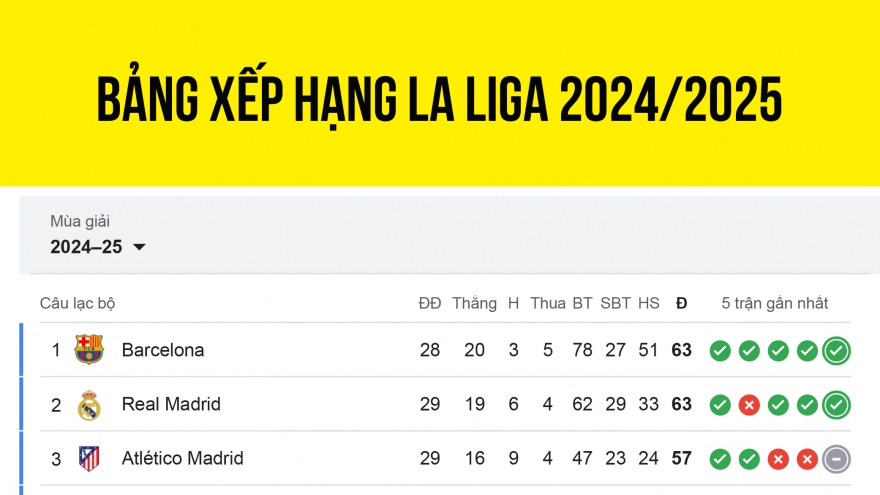Click Barcelona's latest match win icon
The width and height of the screenshot is (880, 495).
pos(836,351)
